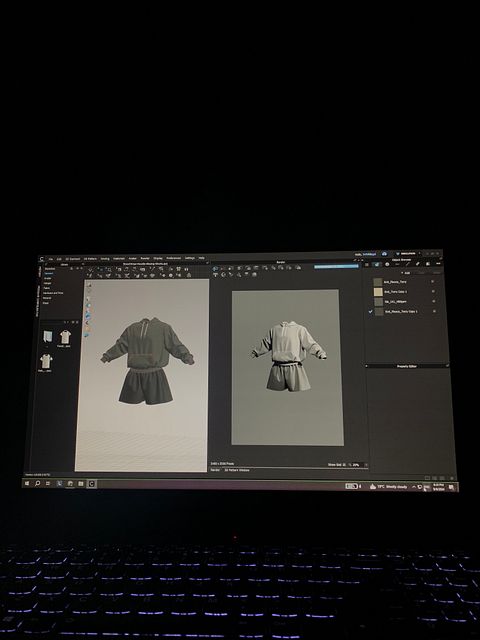Expand the system tray hidden icons chevron
The image size is (480, 640).
tap(414, 487)
